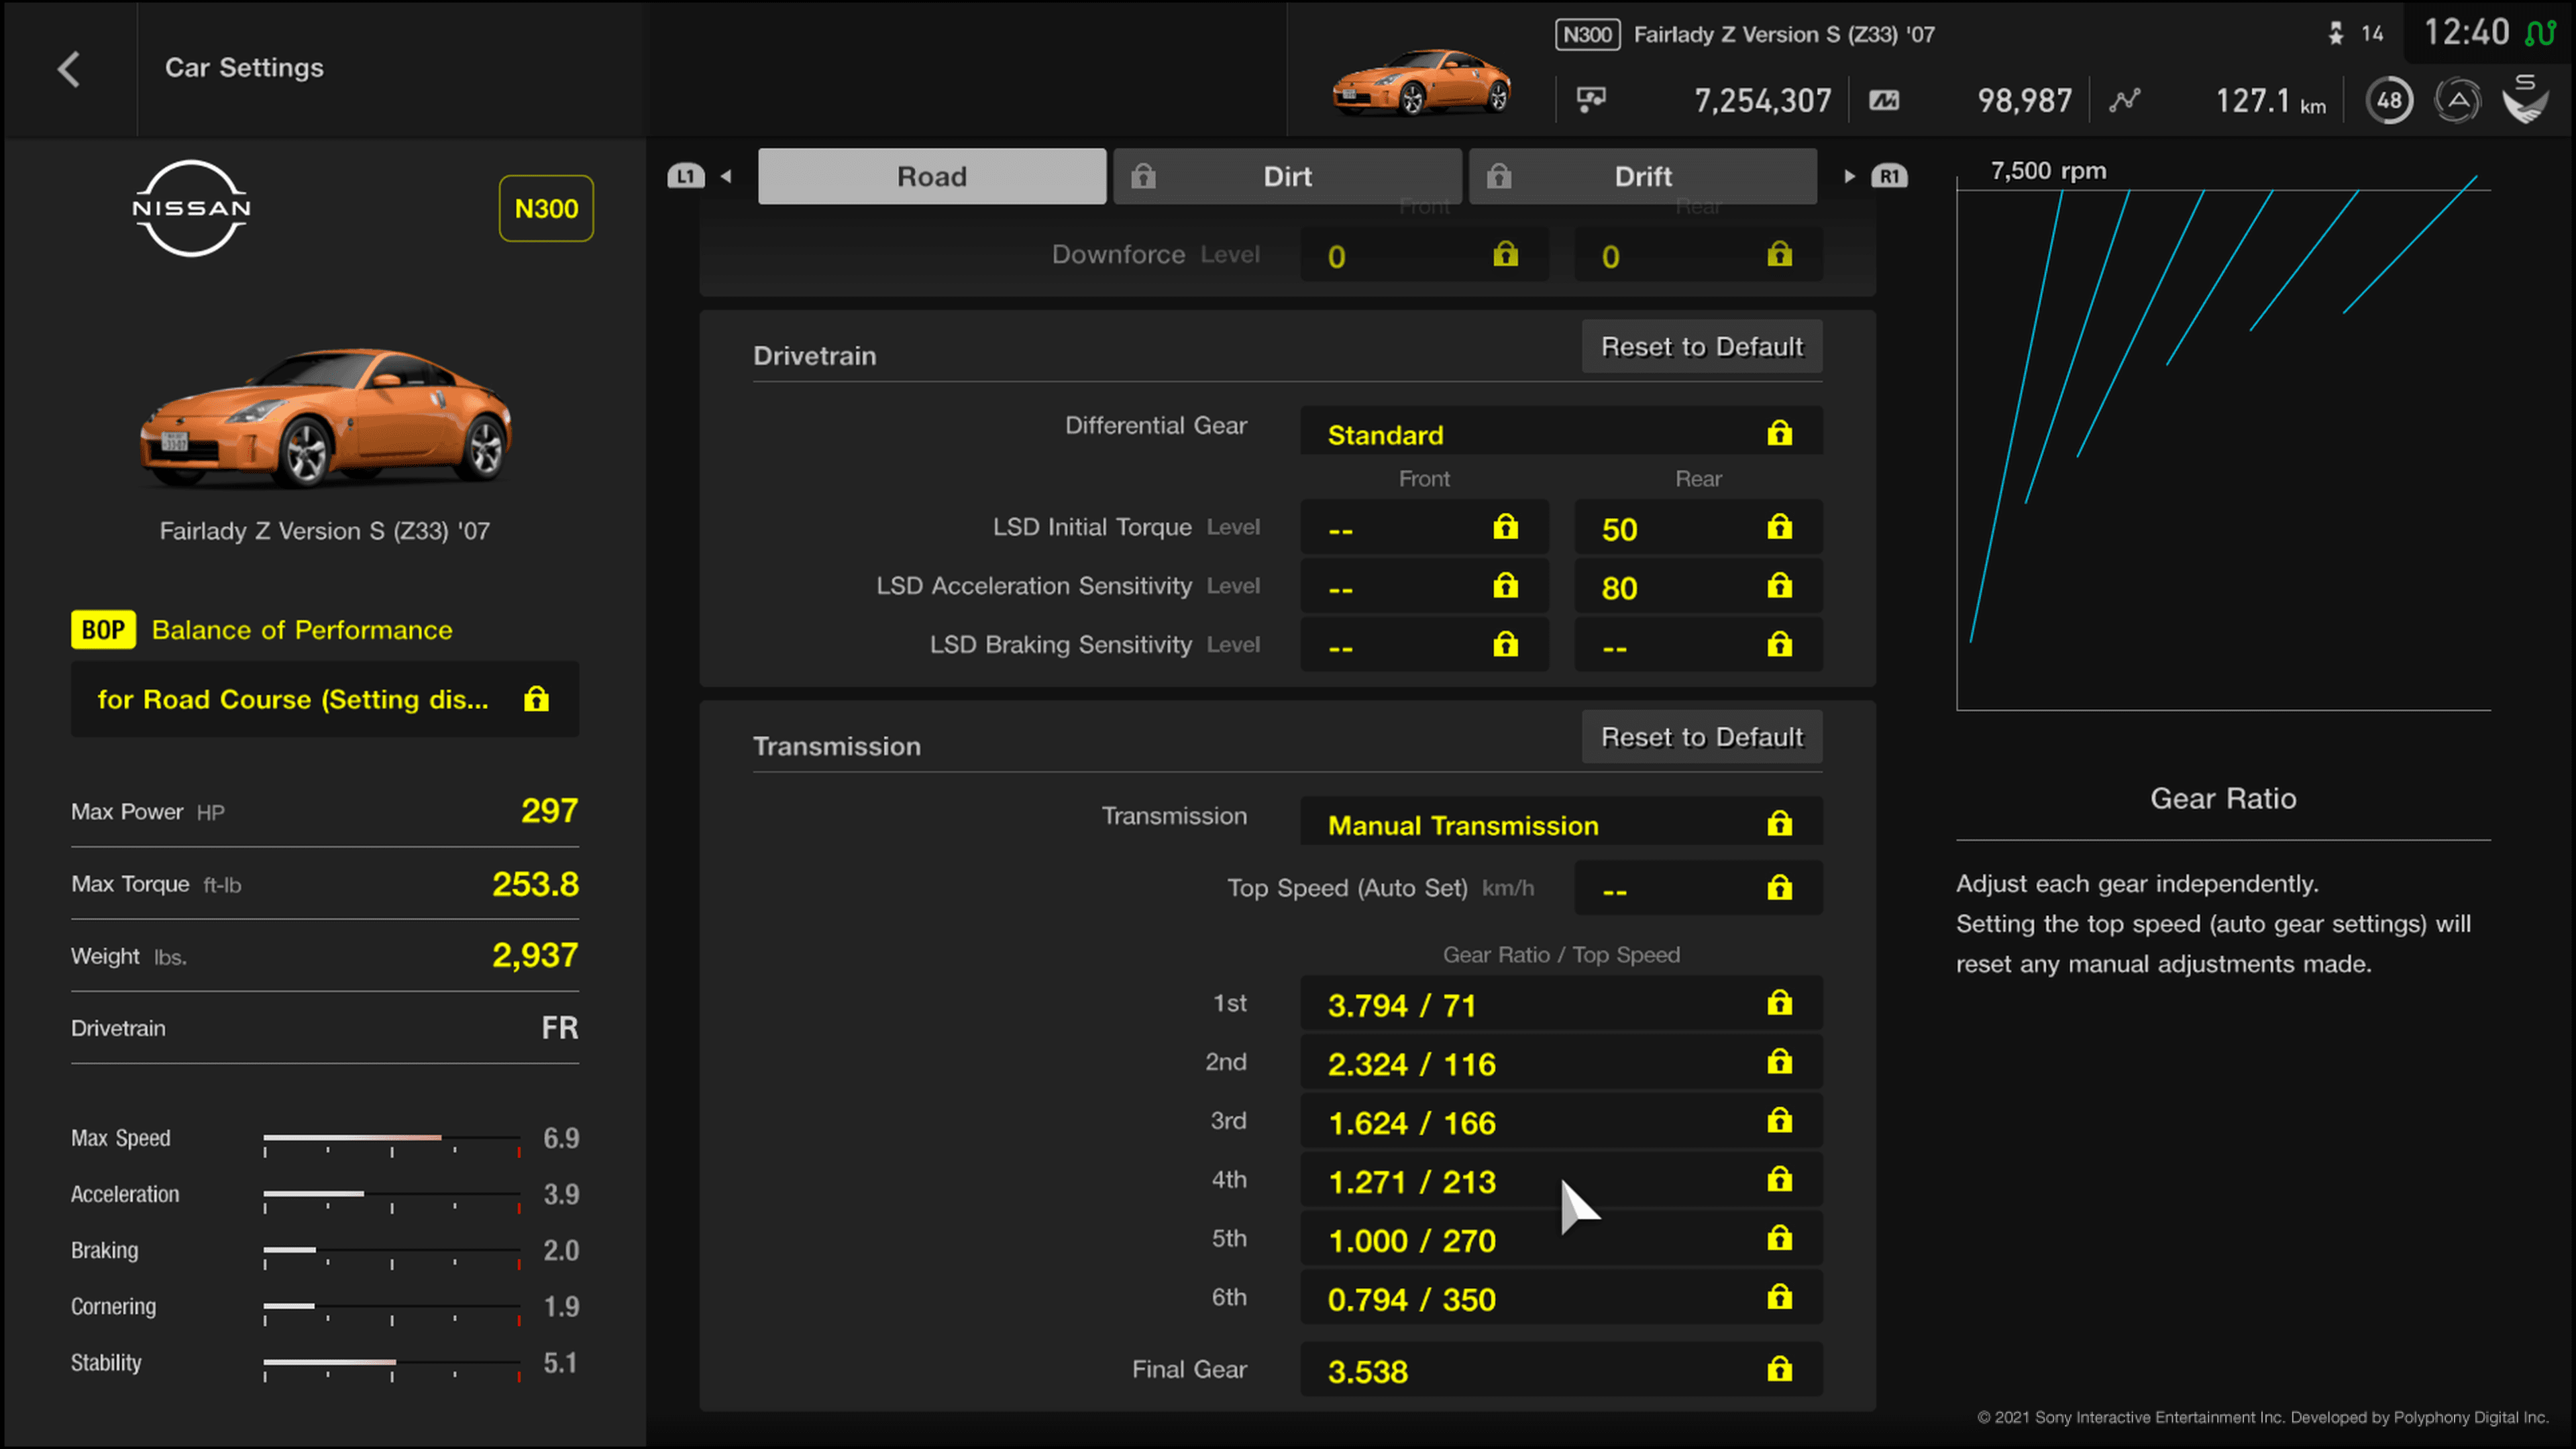Click the lock icon on Differential Gear
The height and width of the screenshot is (1449, 2576).
[x=1779, y=432]
